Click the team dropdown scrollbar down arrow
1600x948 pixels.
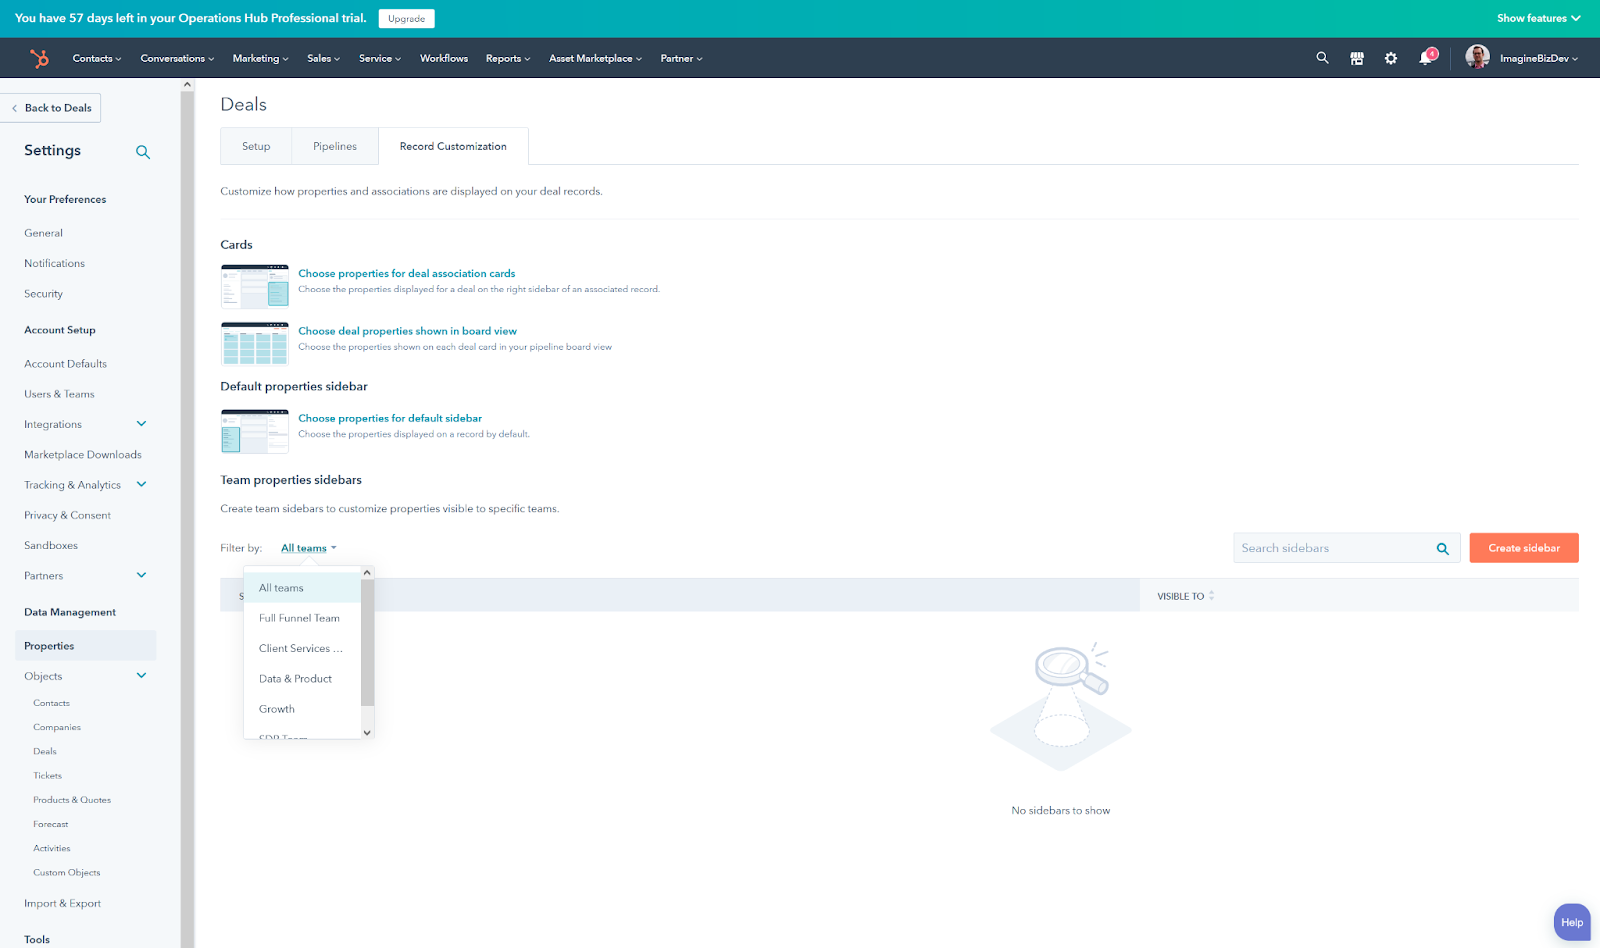pos(367,732)
